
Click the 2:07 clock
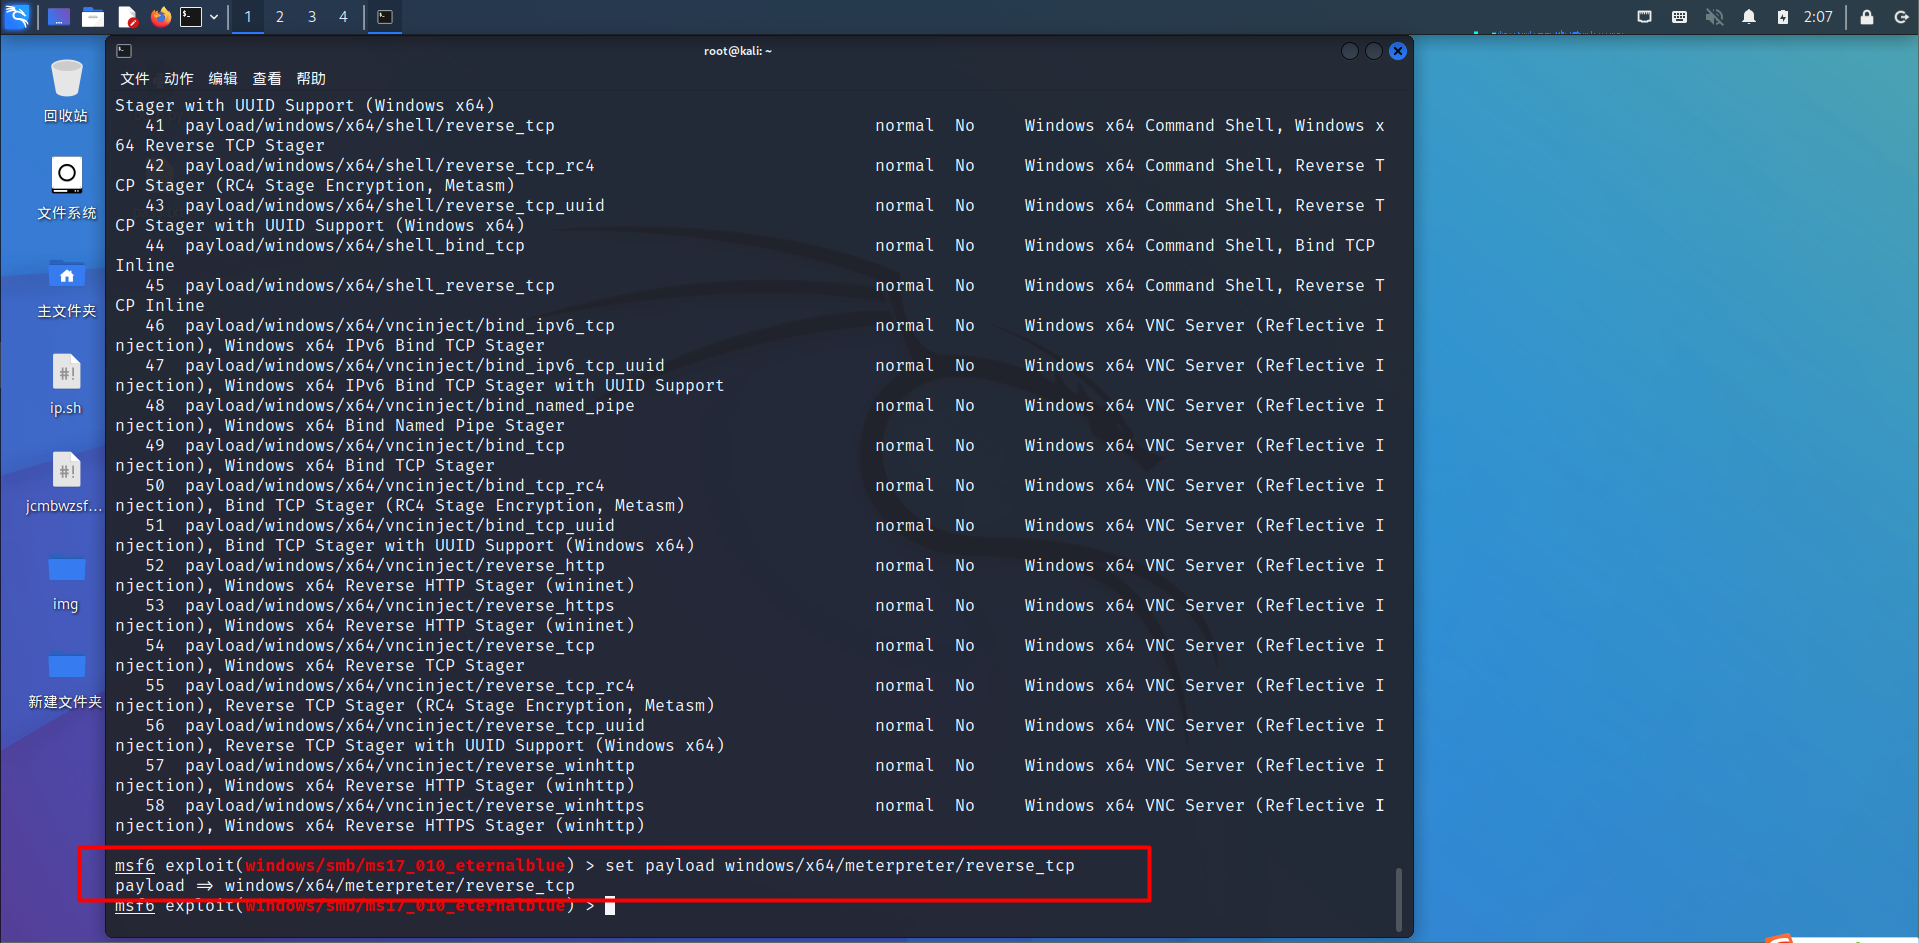point(1818,17)
